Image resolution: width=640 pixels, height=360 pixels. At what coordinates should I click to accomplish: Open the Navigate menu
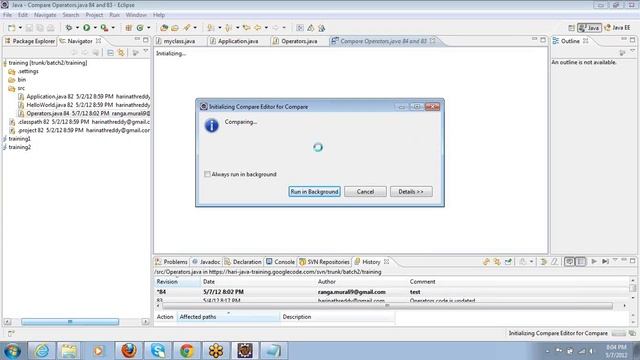click(45, 15)
